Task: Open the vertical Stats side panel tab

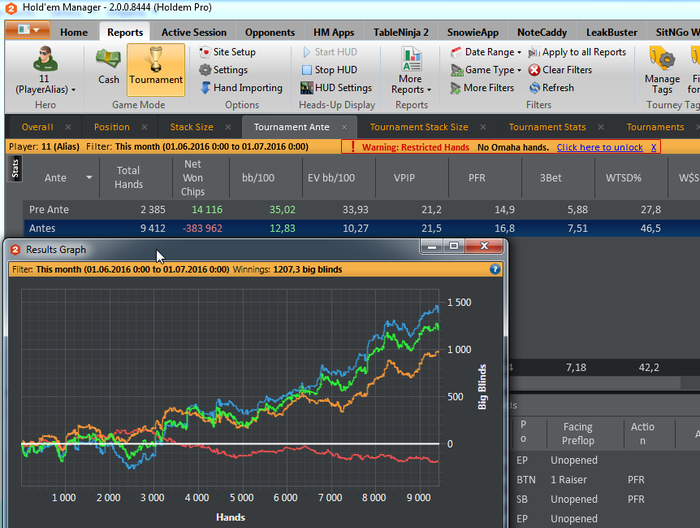Action: pos(15,169)
